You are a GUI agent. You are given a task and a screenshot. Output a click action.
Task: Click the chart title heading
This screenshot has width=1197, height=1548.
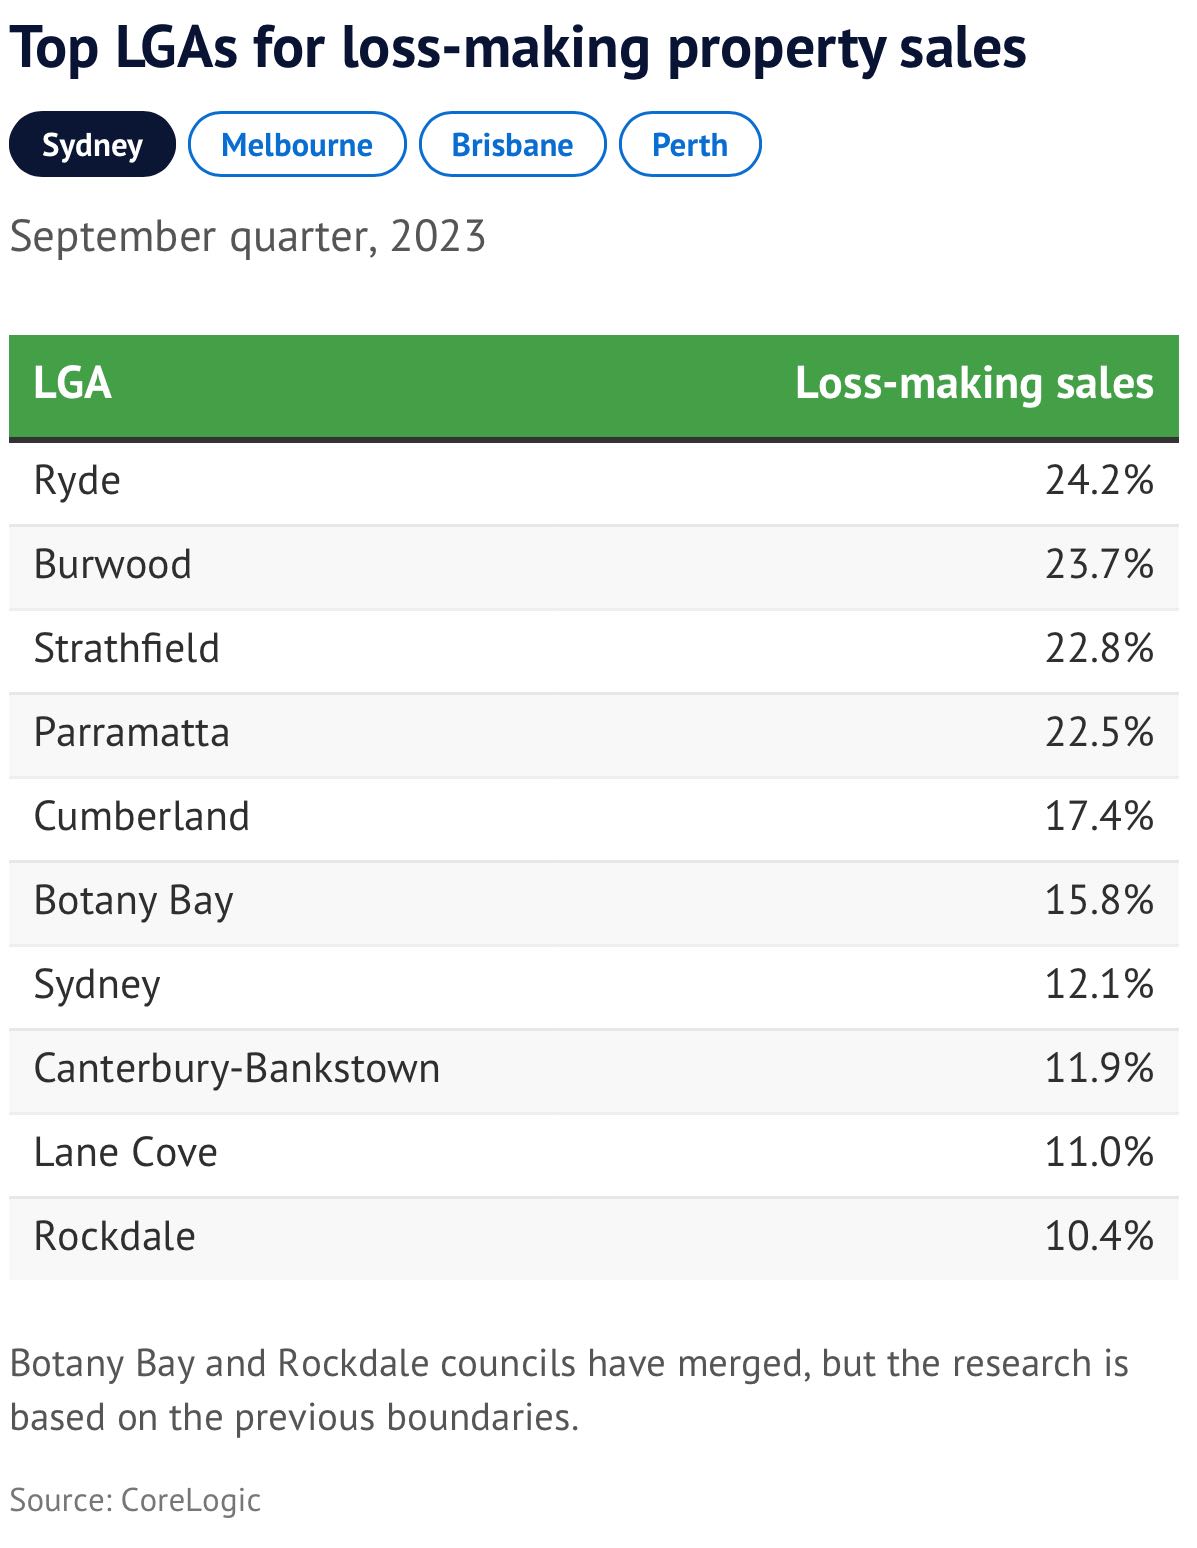tap(517, 48)
